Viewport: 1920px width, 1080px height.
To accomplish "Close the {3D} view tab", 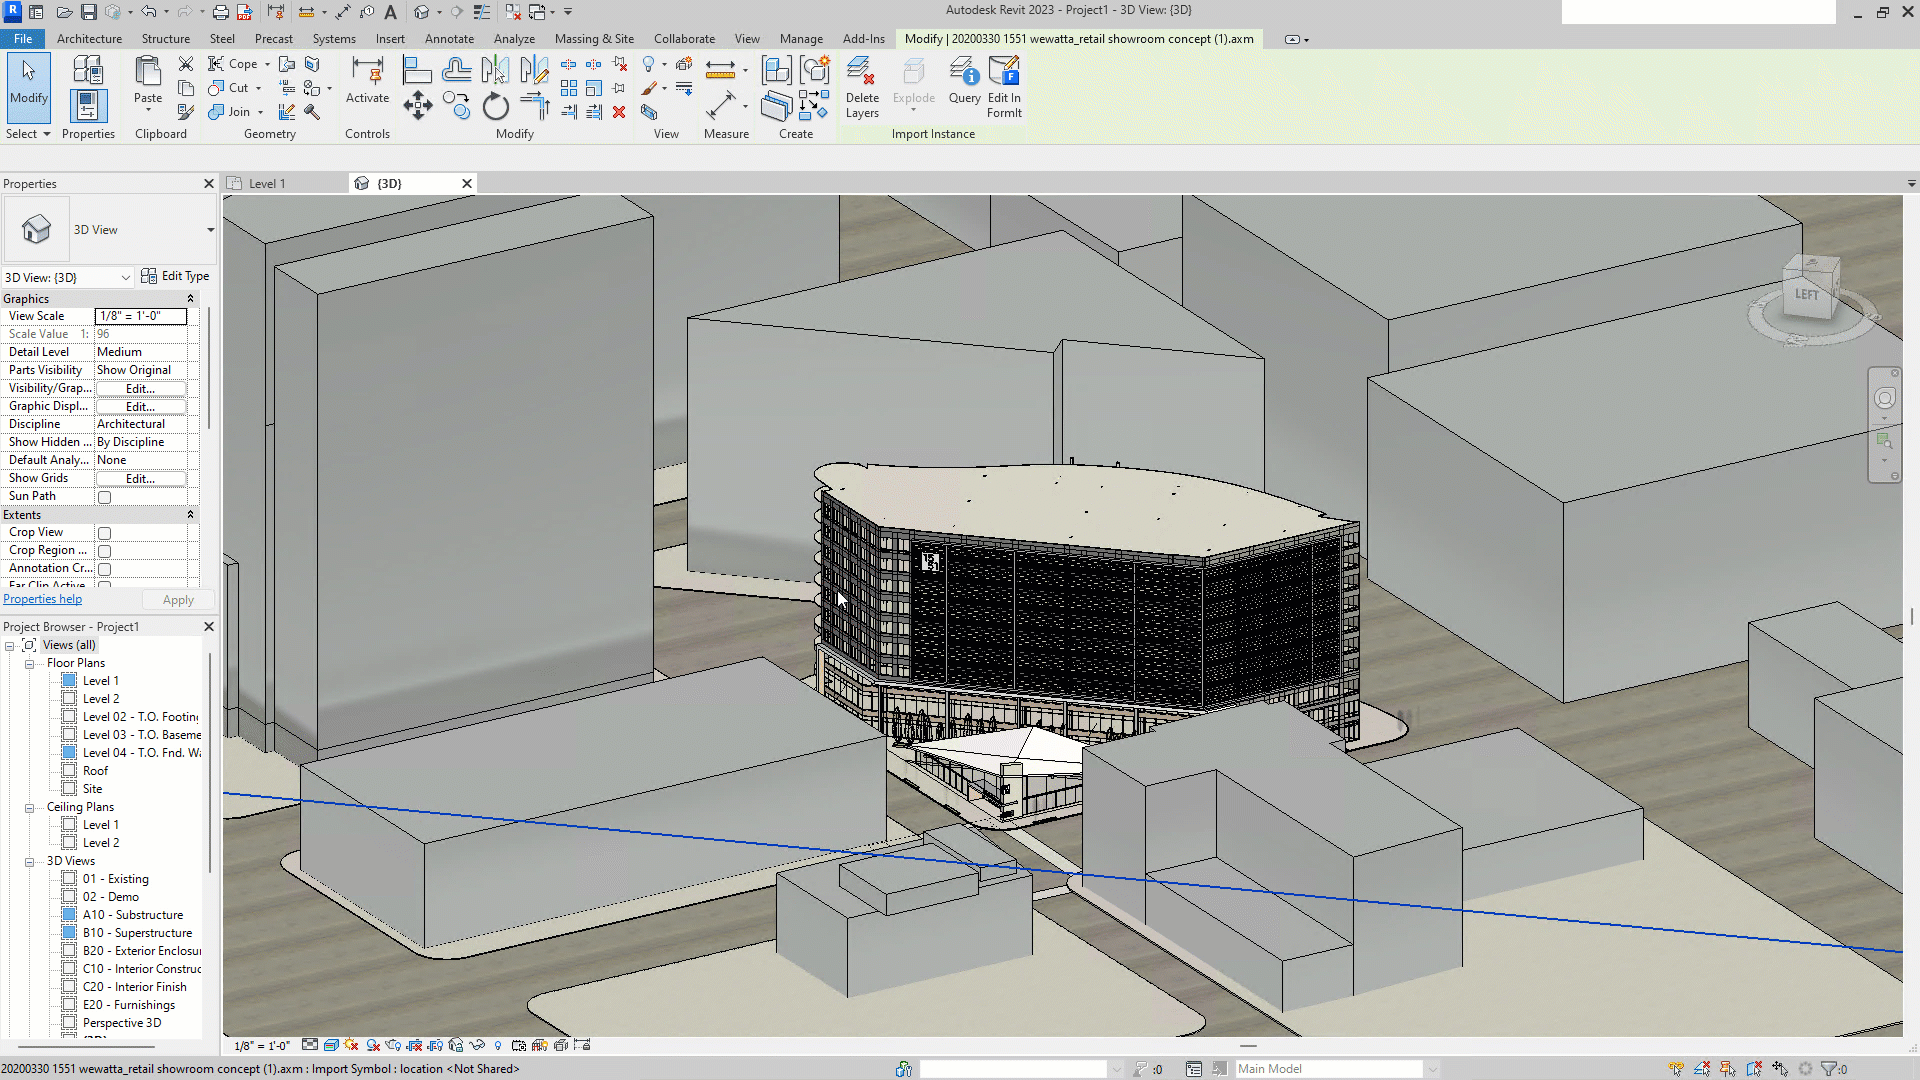I will [x=466, y=184].
